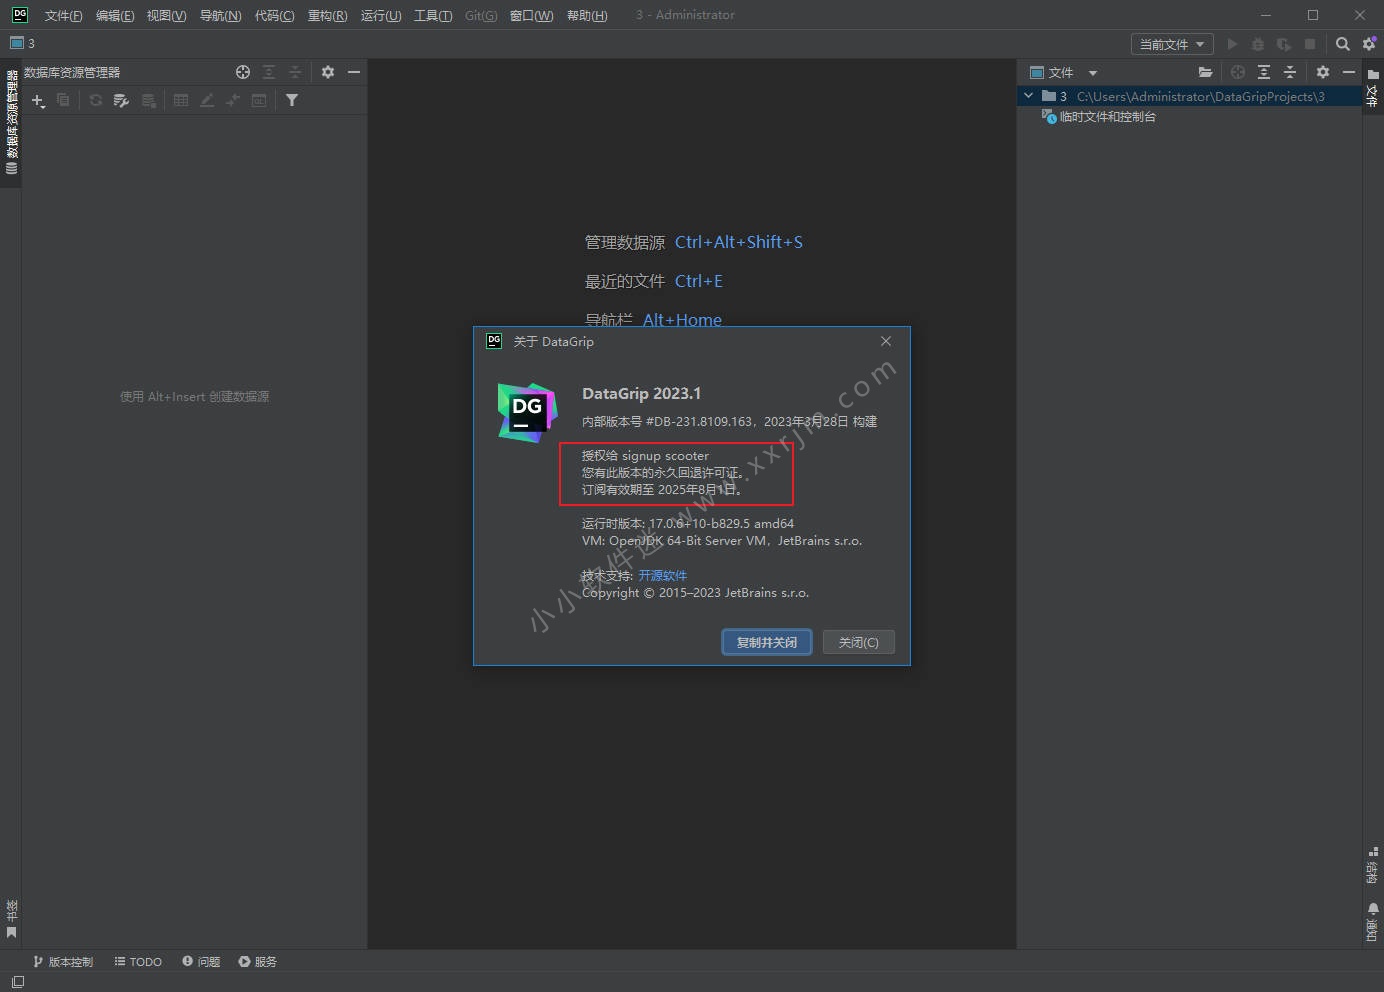Toggle the Files side tab on right
This screenshot has height=992, width=1384.
coord(1373,89)
